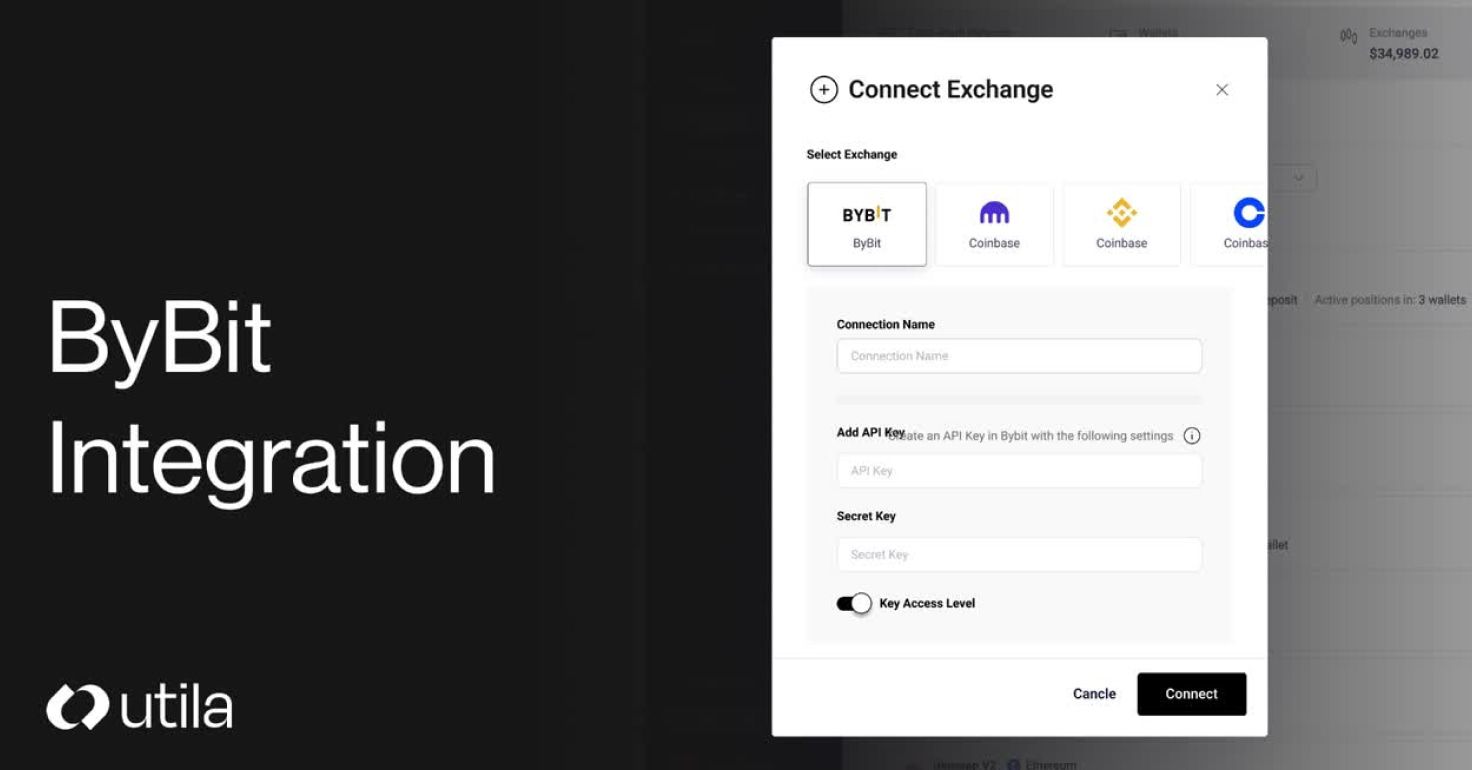Toggle the Key Access Level switch
Image resolution: width=1472 pixels, height=770 pixels.
(x=854, y=603)
